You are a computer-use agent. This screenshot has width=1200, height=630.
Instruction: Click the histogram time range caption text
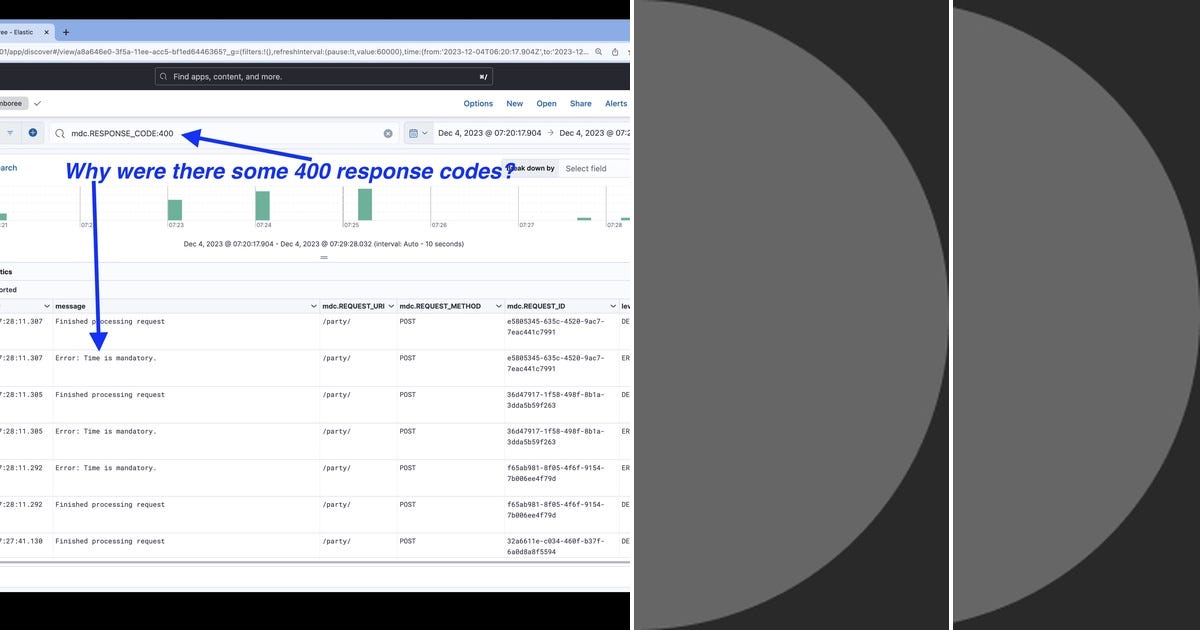(x=323, y=244)
